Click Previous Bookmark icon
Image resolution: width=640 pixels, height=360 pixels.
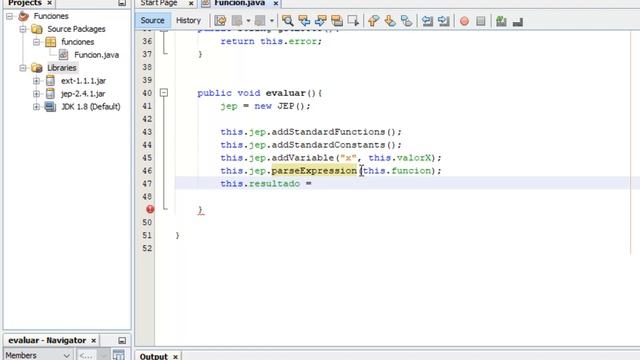tap(373, 20)
